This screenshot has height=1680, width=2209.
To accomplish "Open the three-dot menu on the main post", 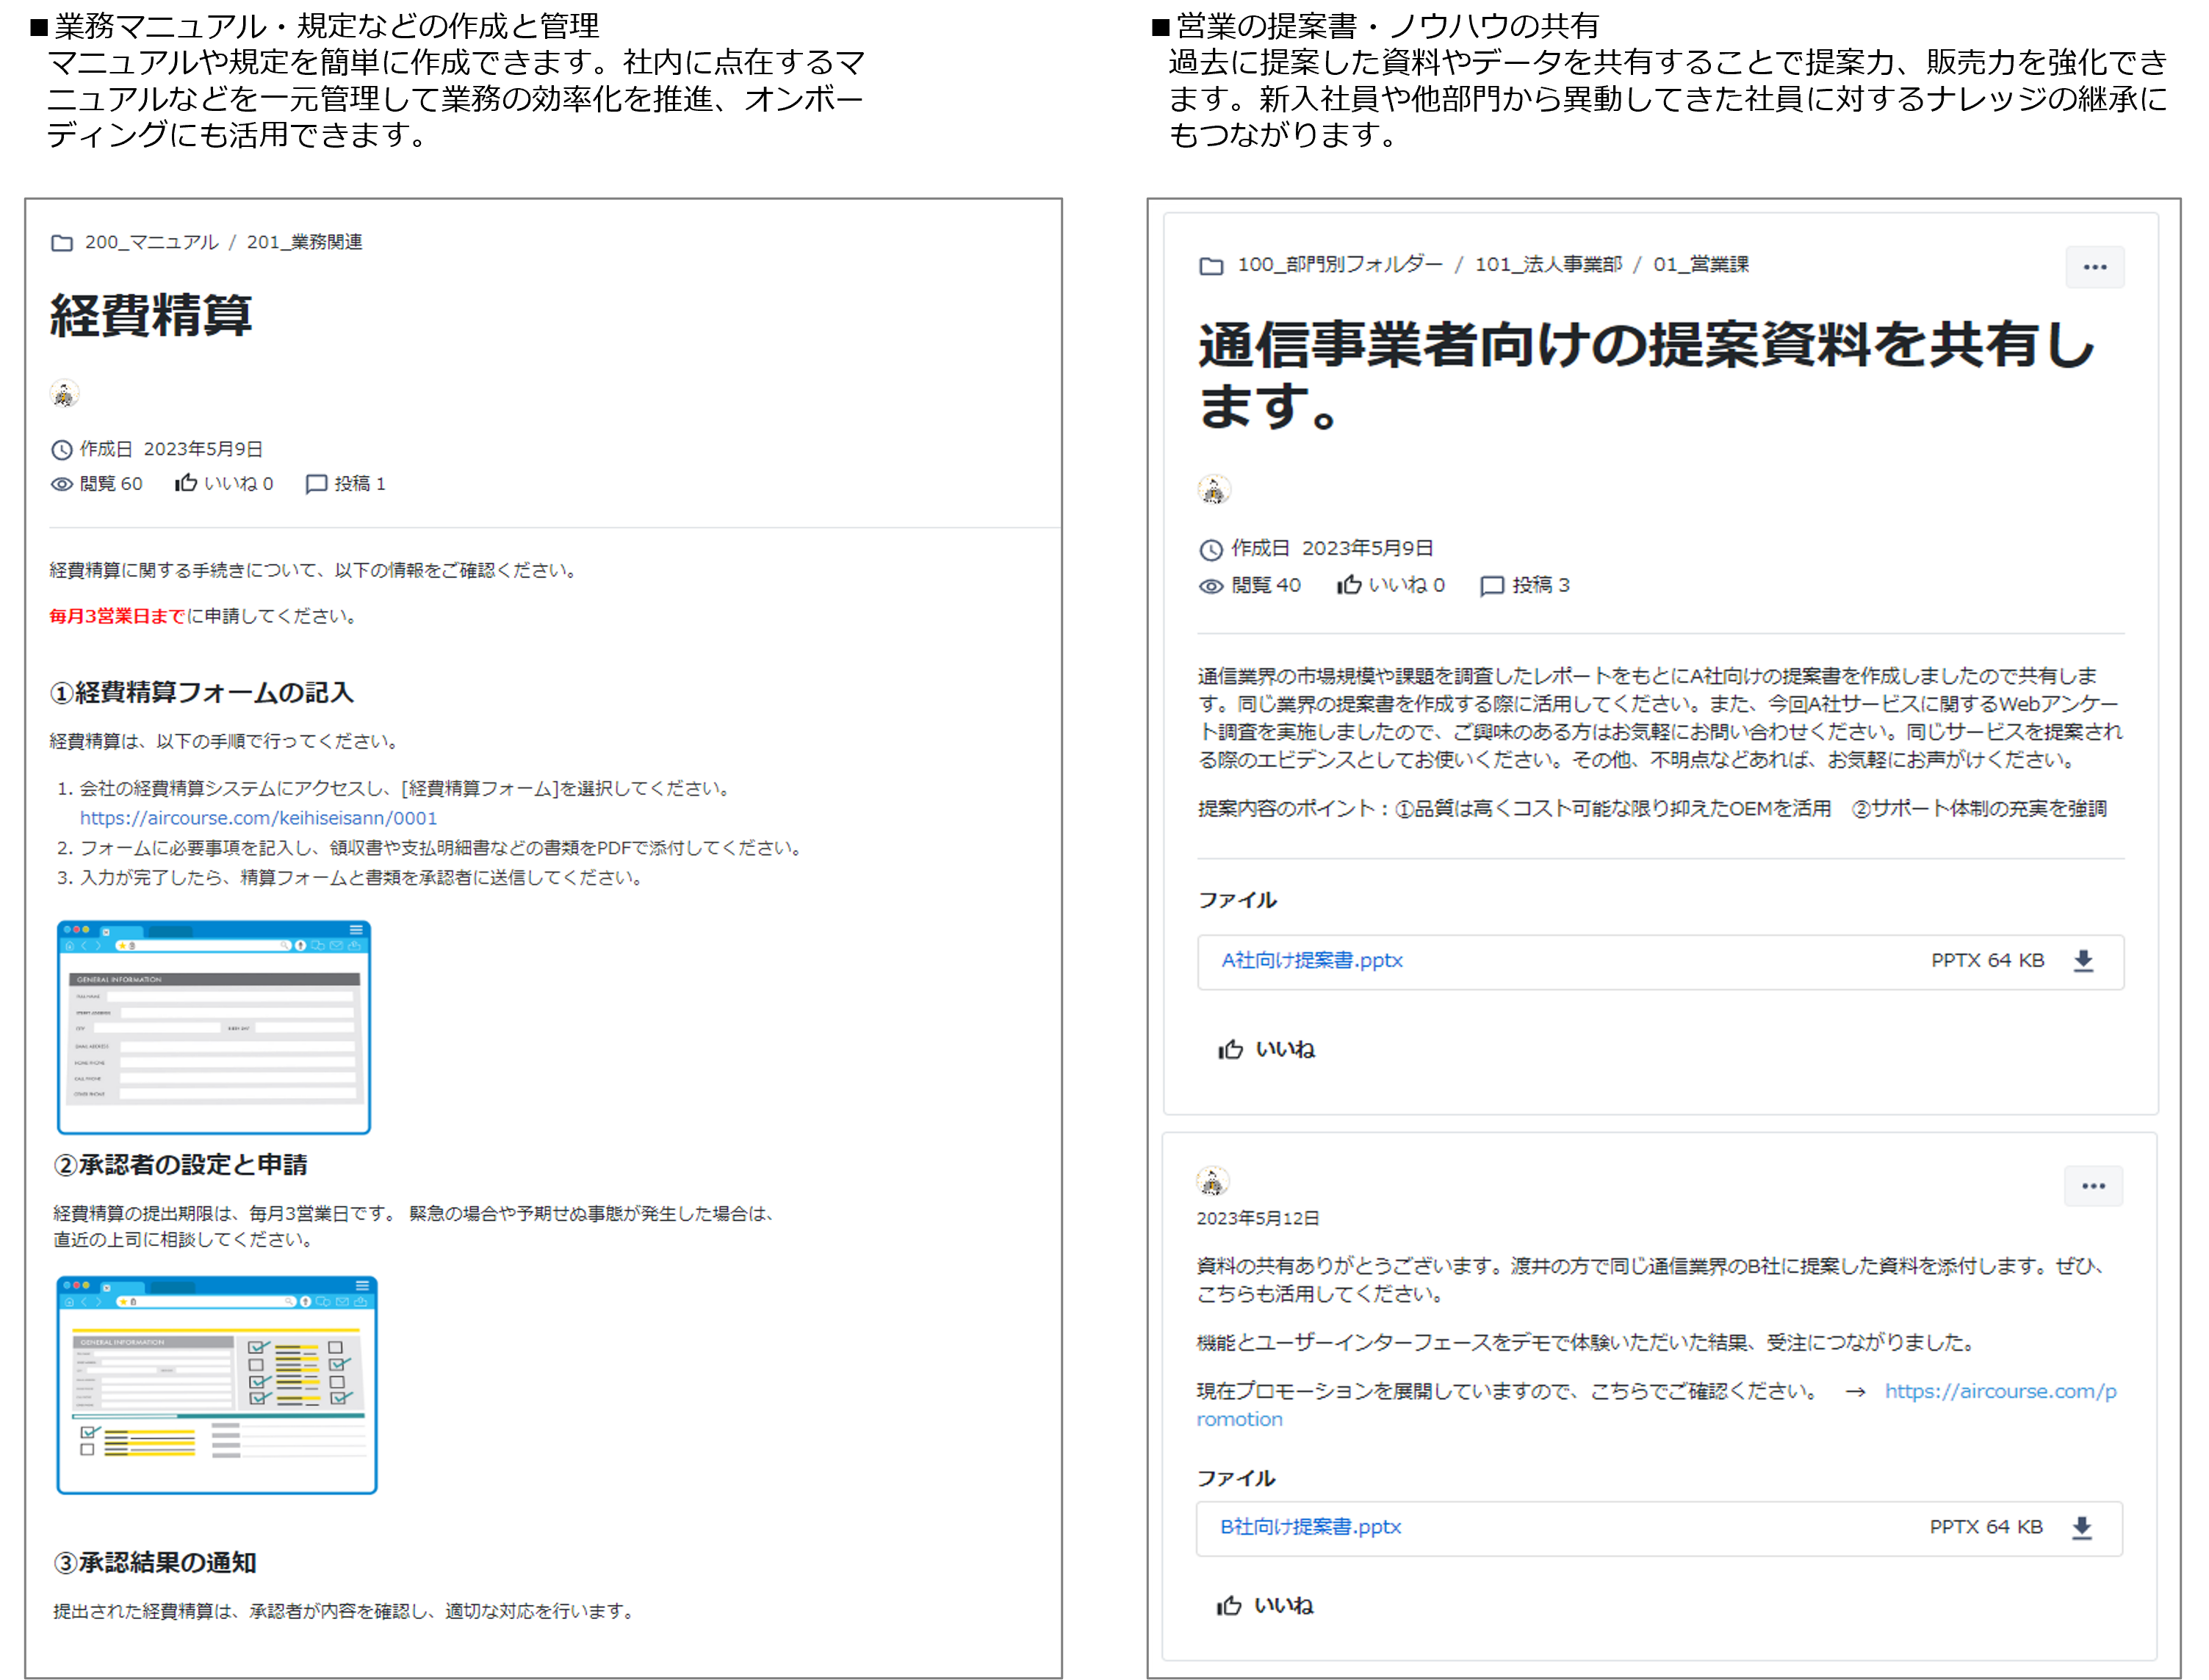I will [x=2094, y=267].
